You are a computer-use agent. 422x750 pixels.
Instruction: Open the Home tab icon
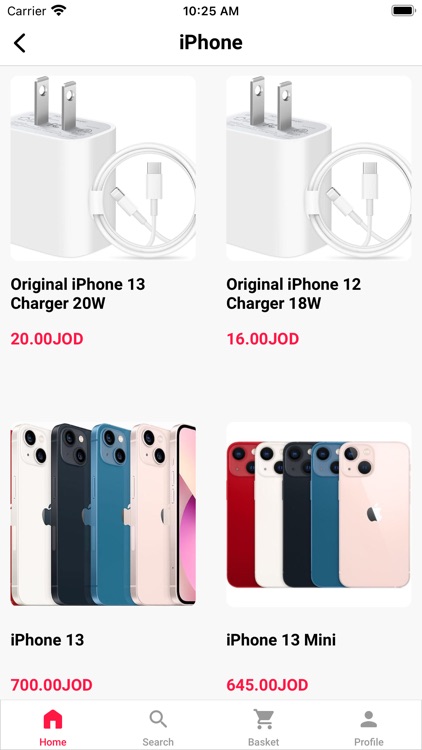[x=53, y=719]
